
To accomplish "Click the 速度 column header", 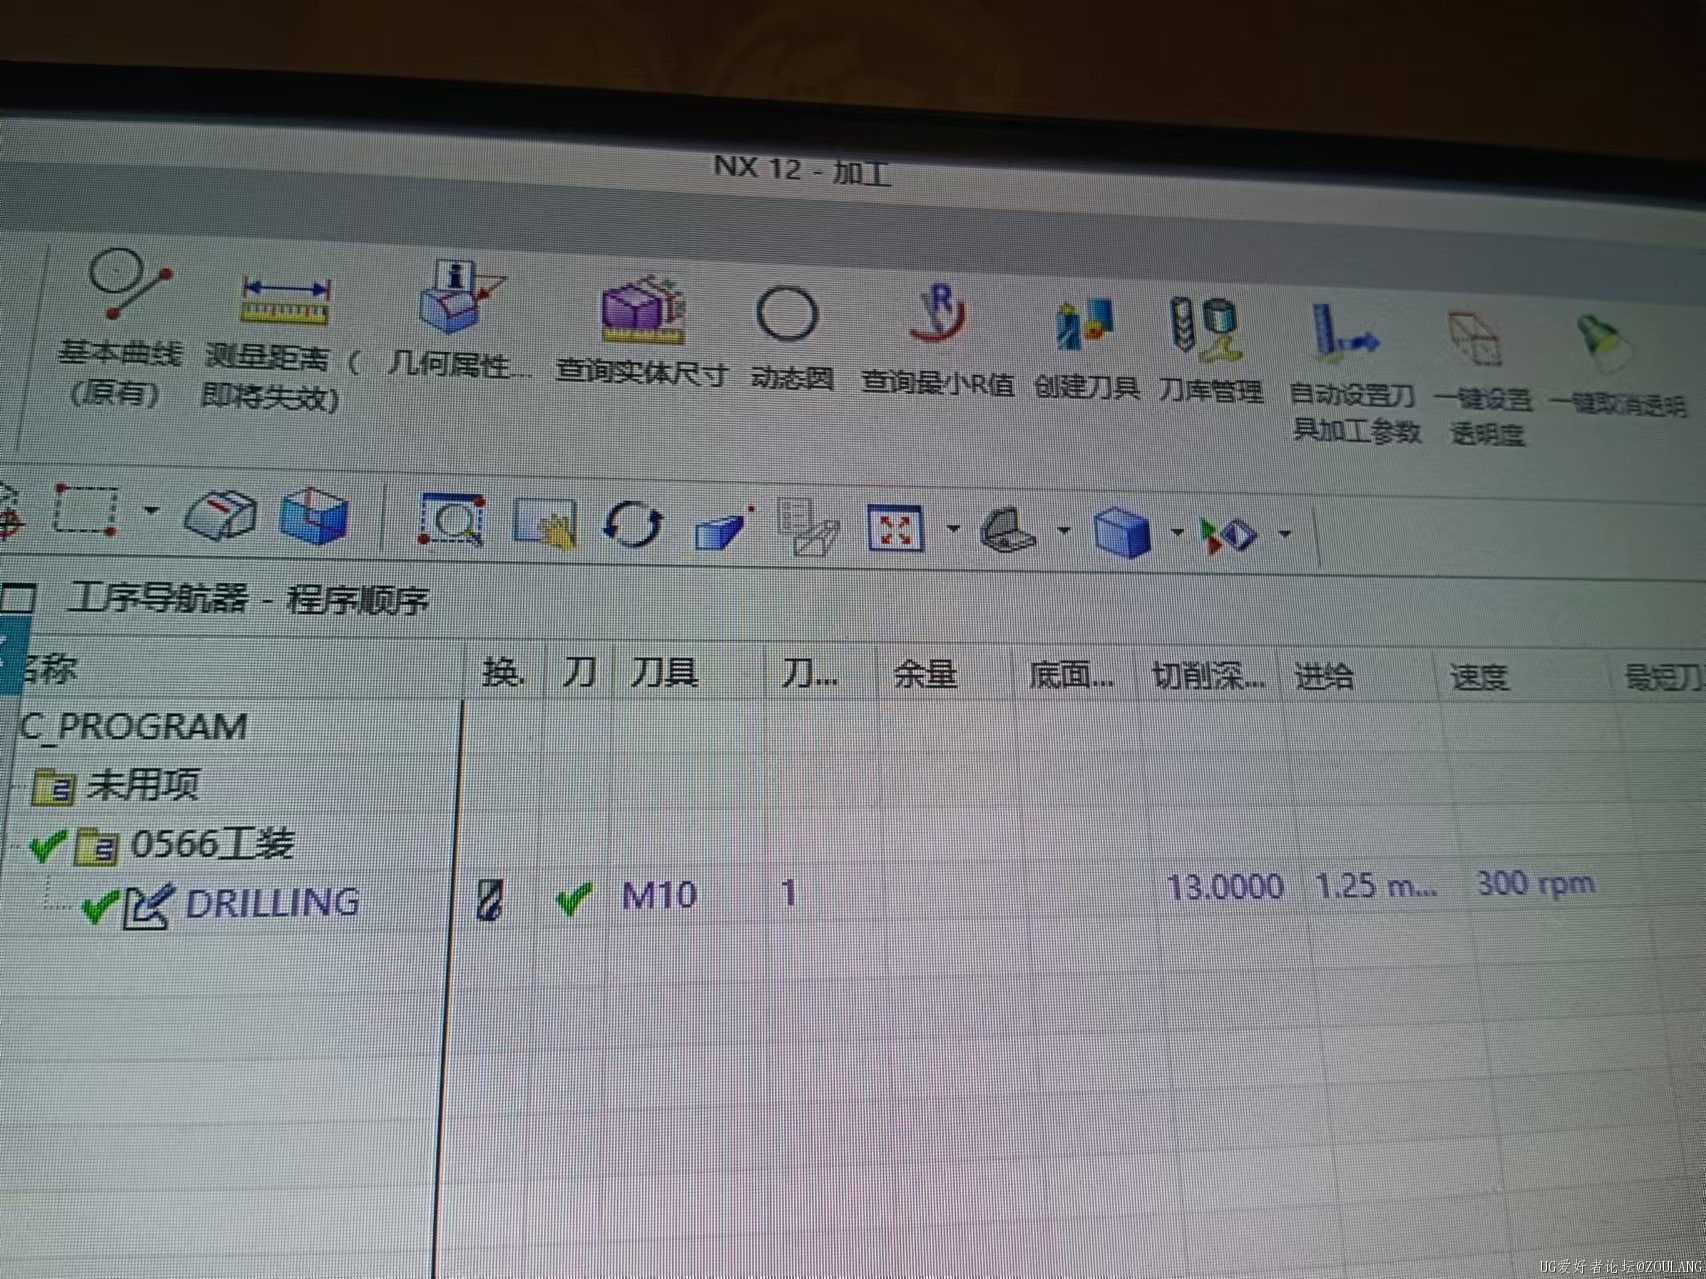I will click(1479, 678).
